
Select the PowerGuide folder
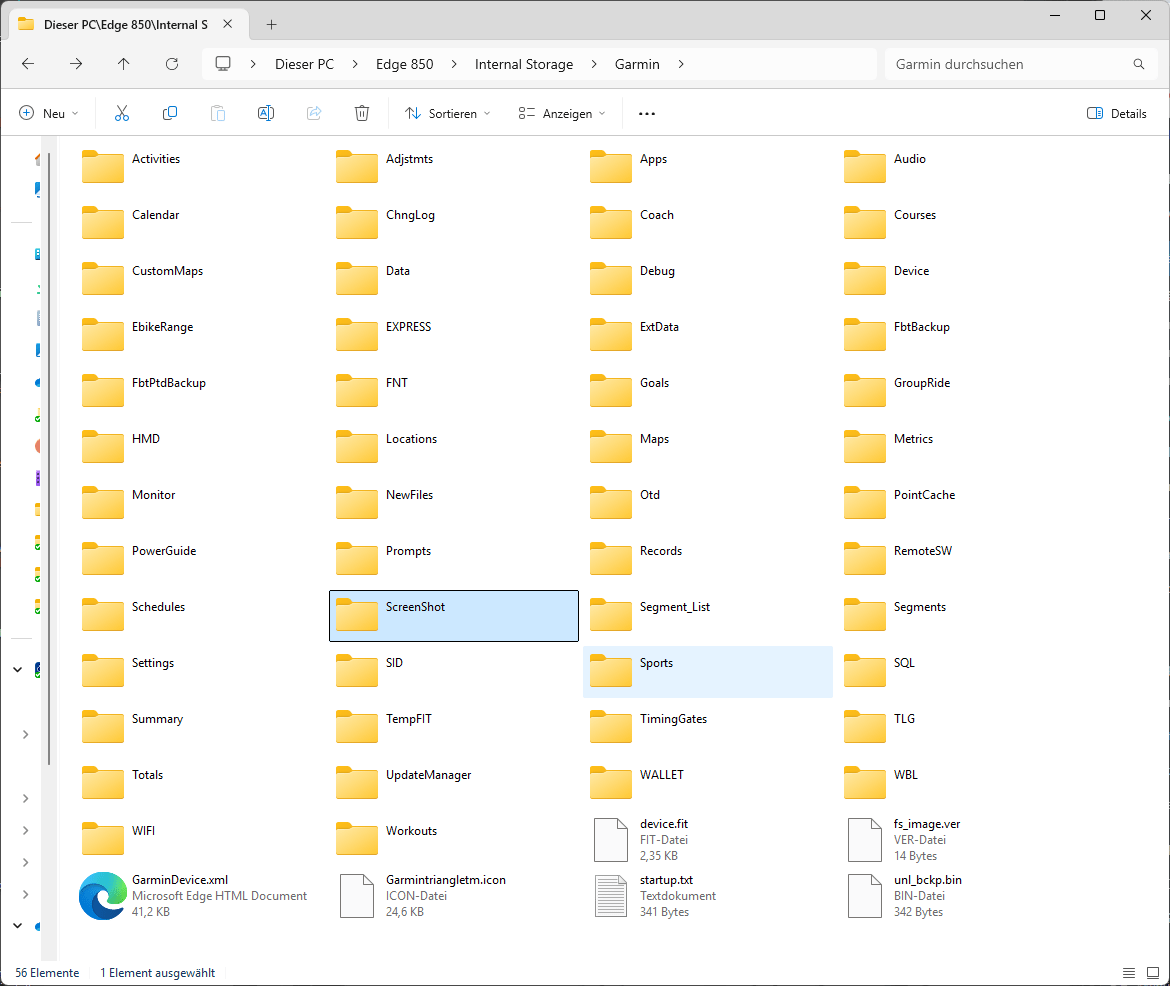199,560
